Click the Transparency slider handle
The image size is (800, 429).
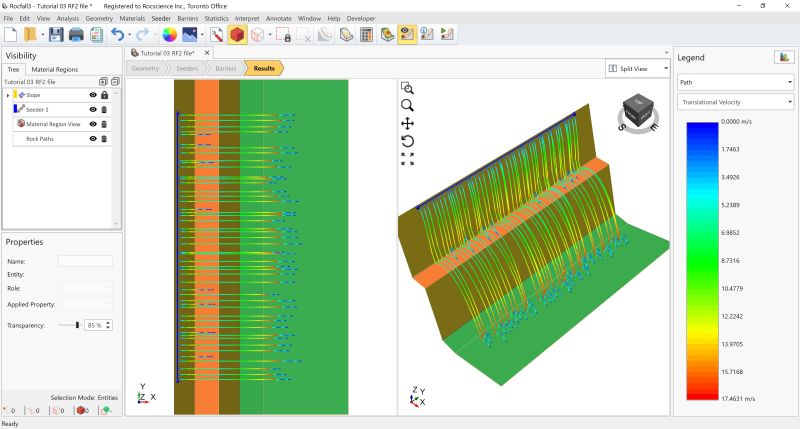click(77, 325)
